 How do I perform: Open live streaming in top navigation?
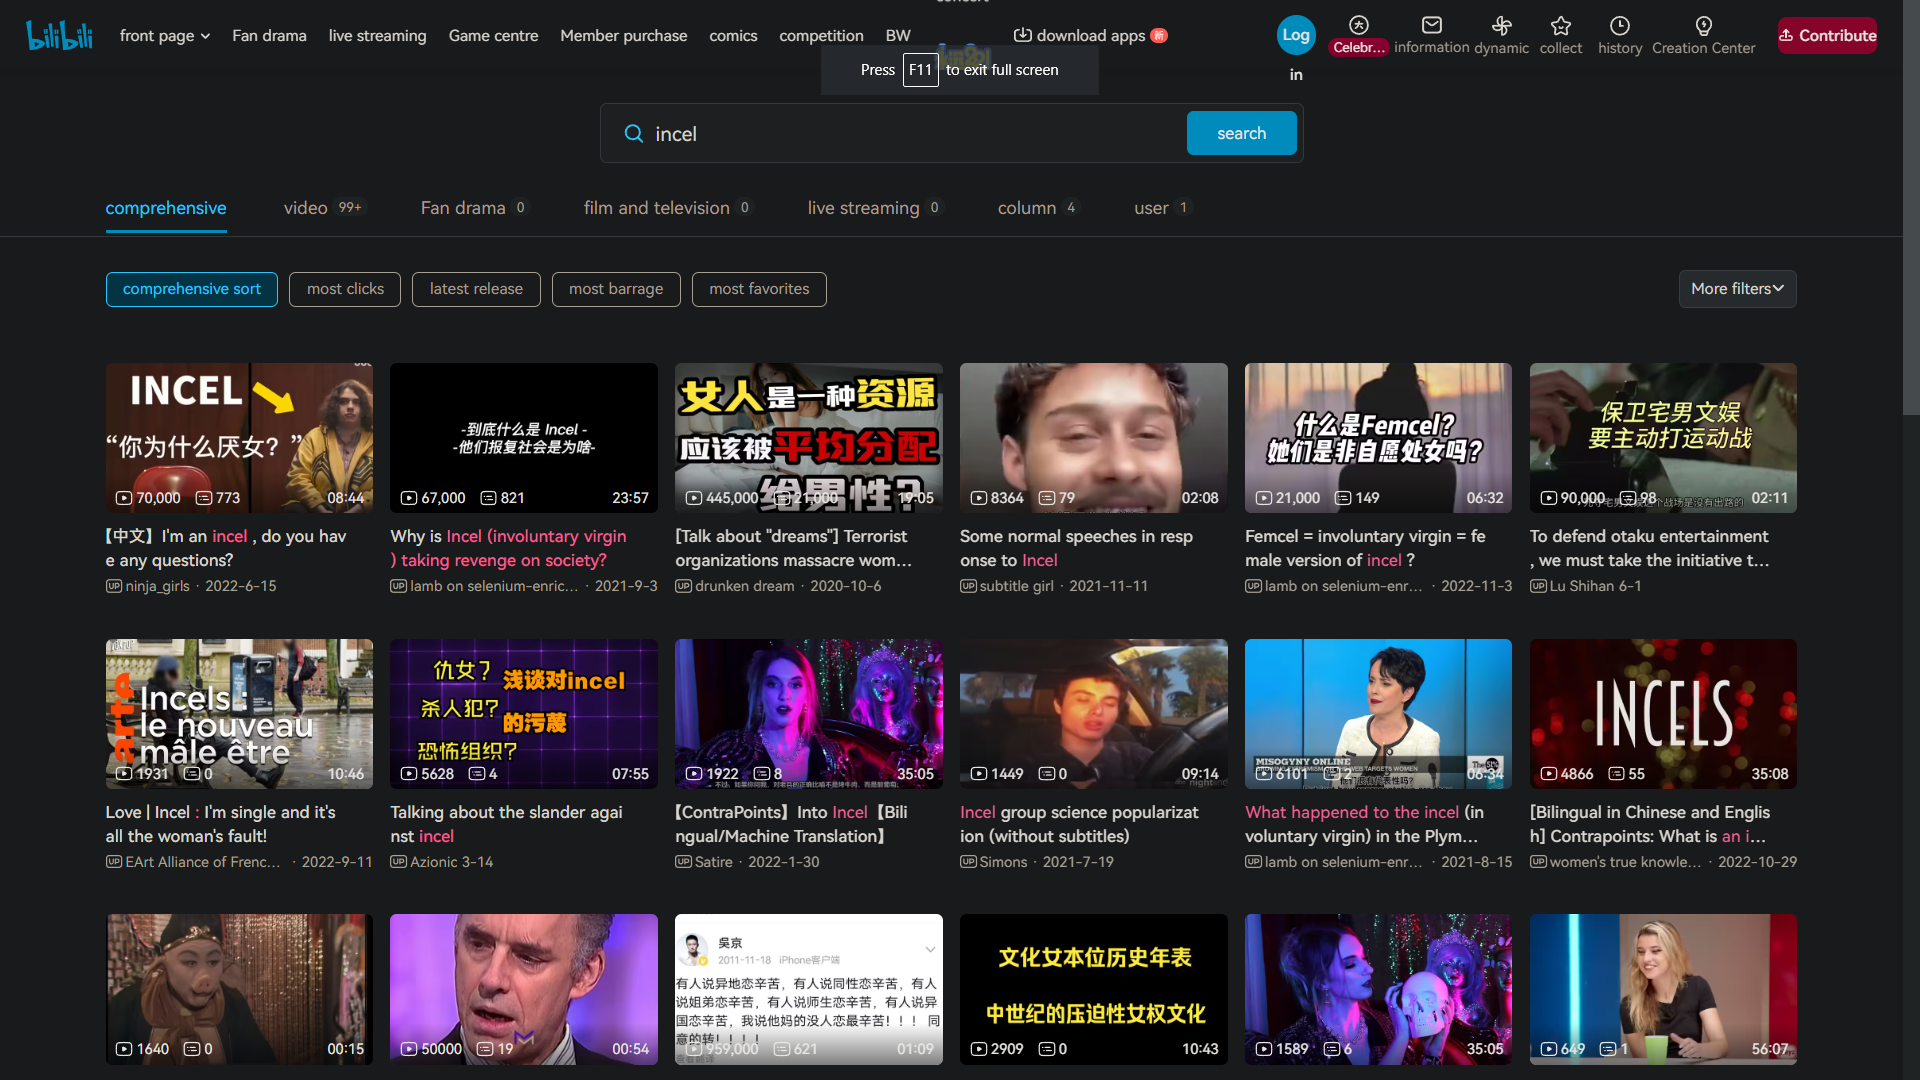coord(377,36)
